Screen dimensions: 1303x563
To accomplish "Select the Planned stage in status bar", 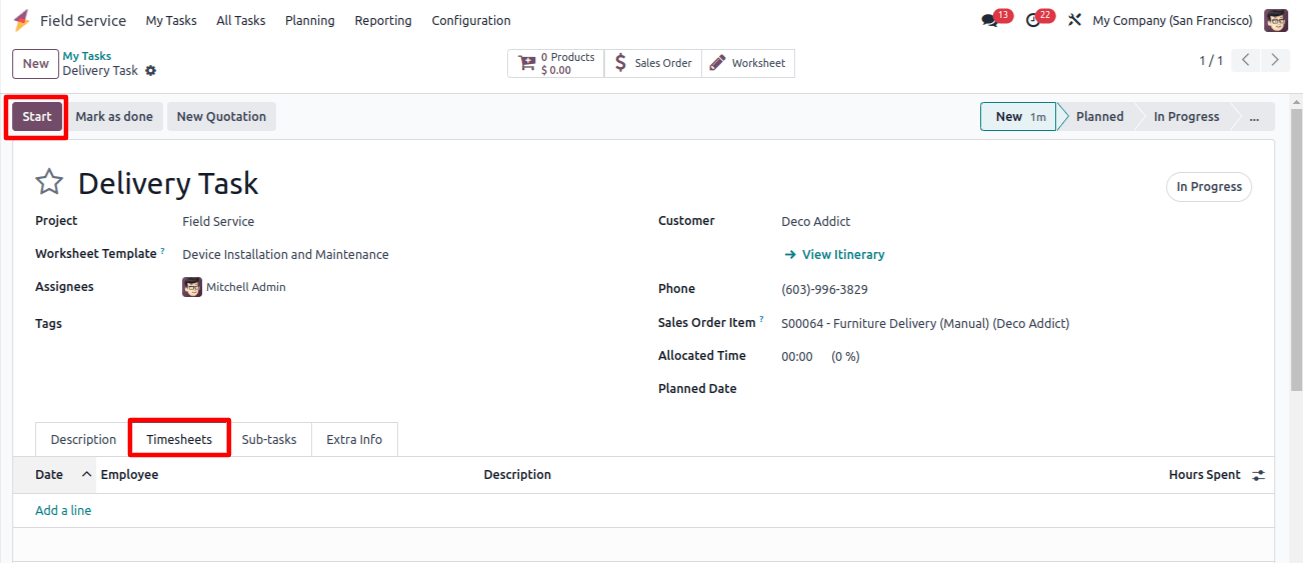I will point(1099,117).
